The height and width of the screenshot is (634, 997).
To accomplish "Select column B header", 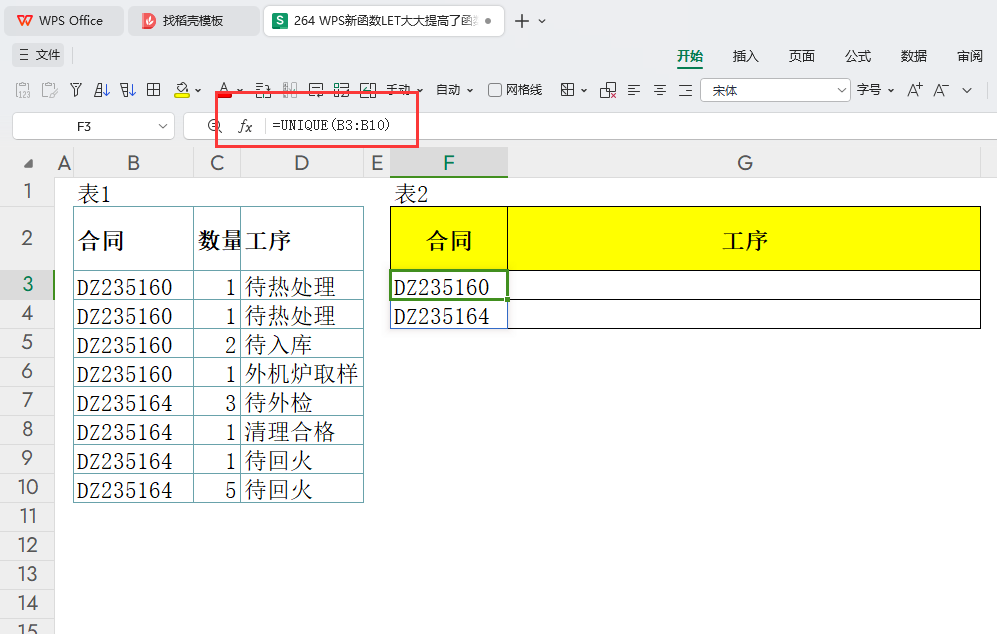I will [134, 163].
